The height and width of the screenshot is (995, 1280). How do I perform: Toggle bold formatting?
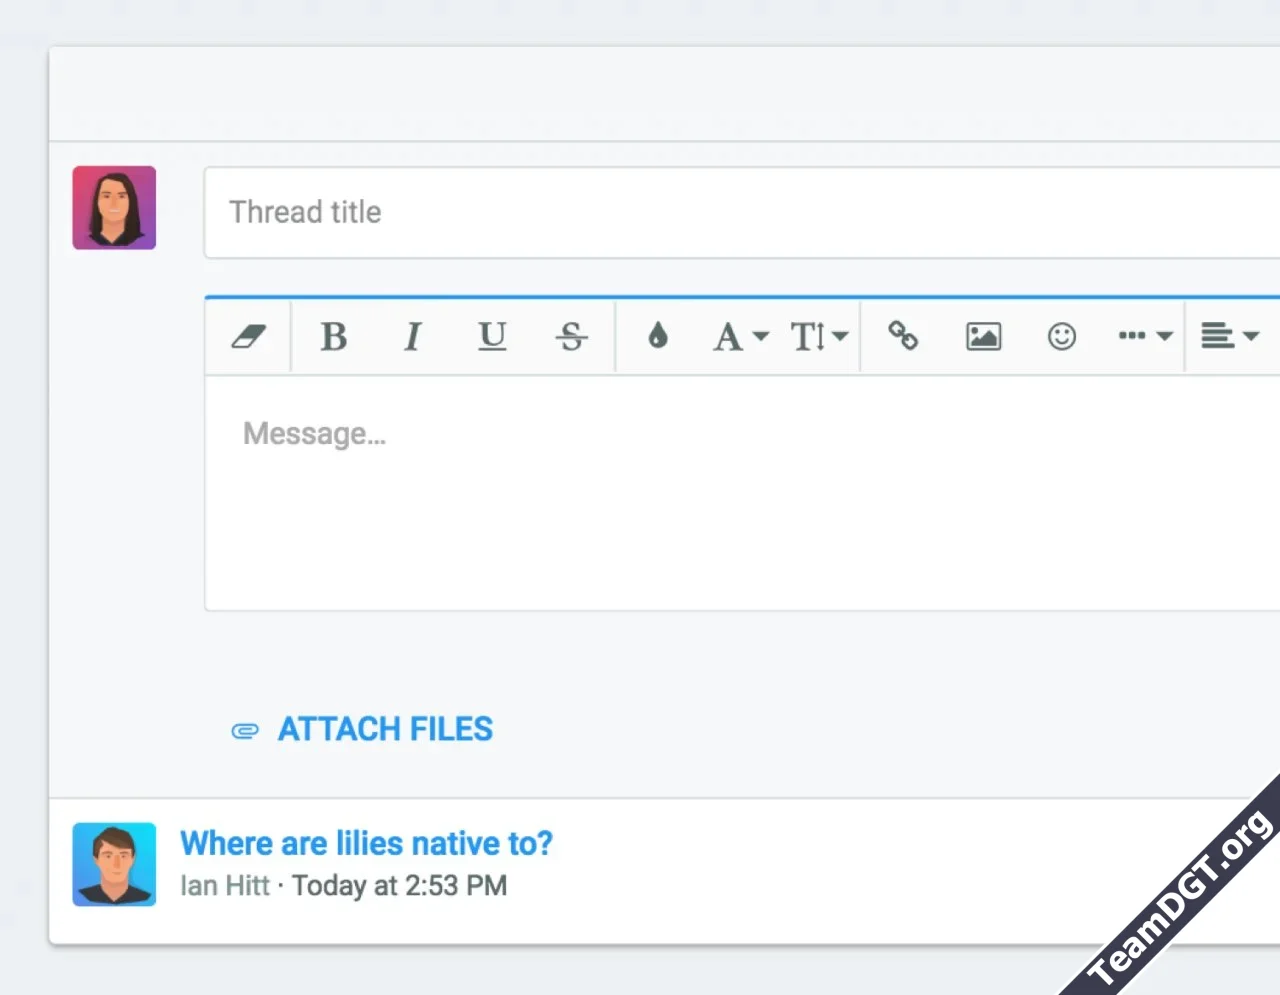[x=334, y=337]
